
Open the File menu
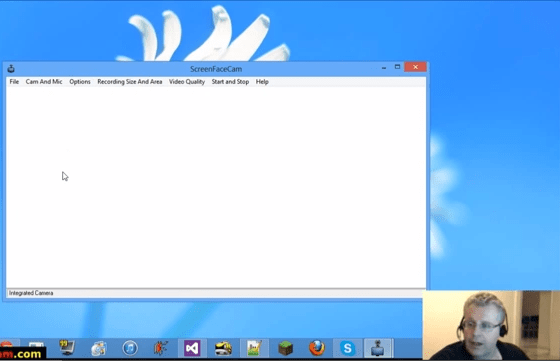14,82
